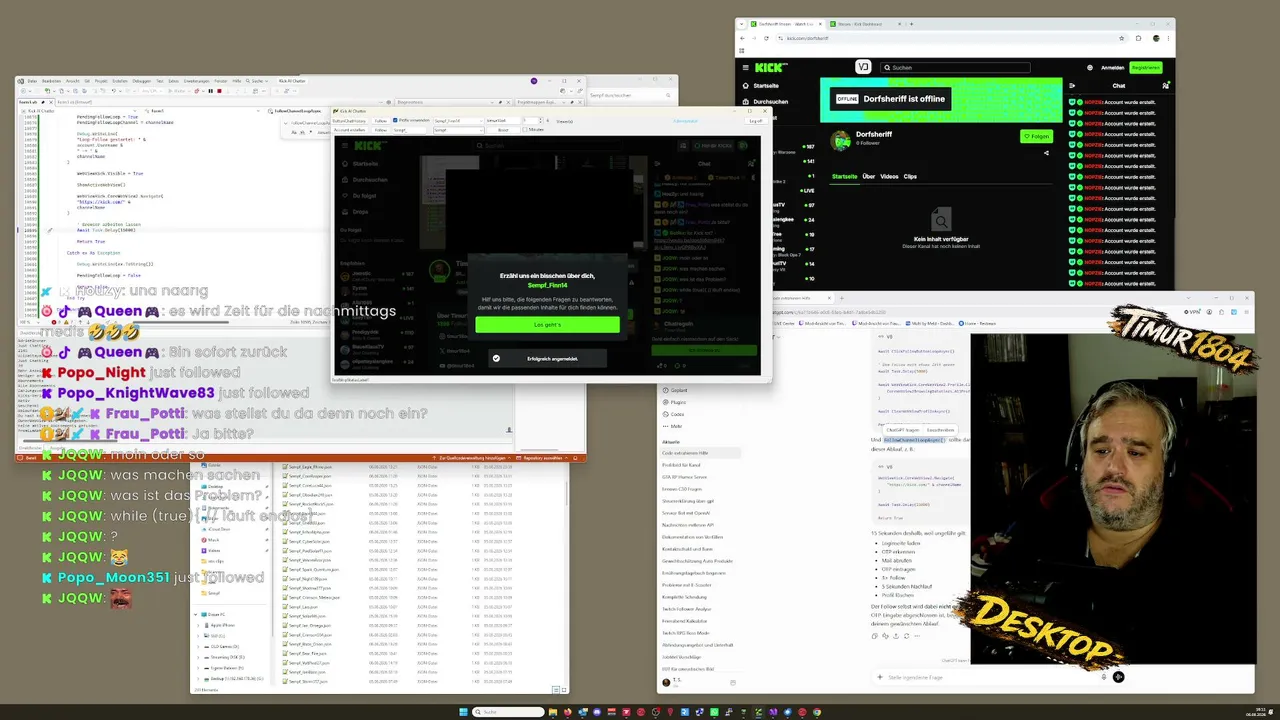1280x720 pixels.
Task: Switch to Form1.vb [Entwurf] editor tab
Action: pyautogui.click(x=74, y=102)
